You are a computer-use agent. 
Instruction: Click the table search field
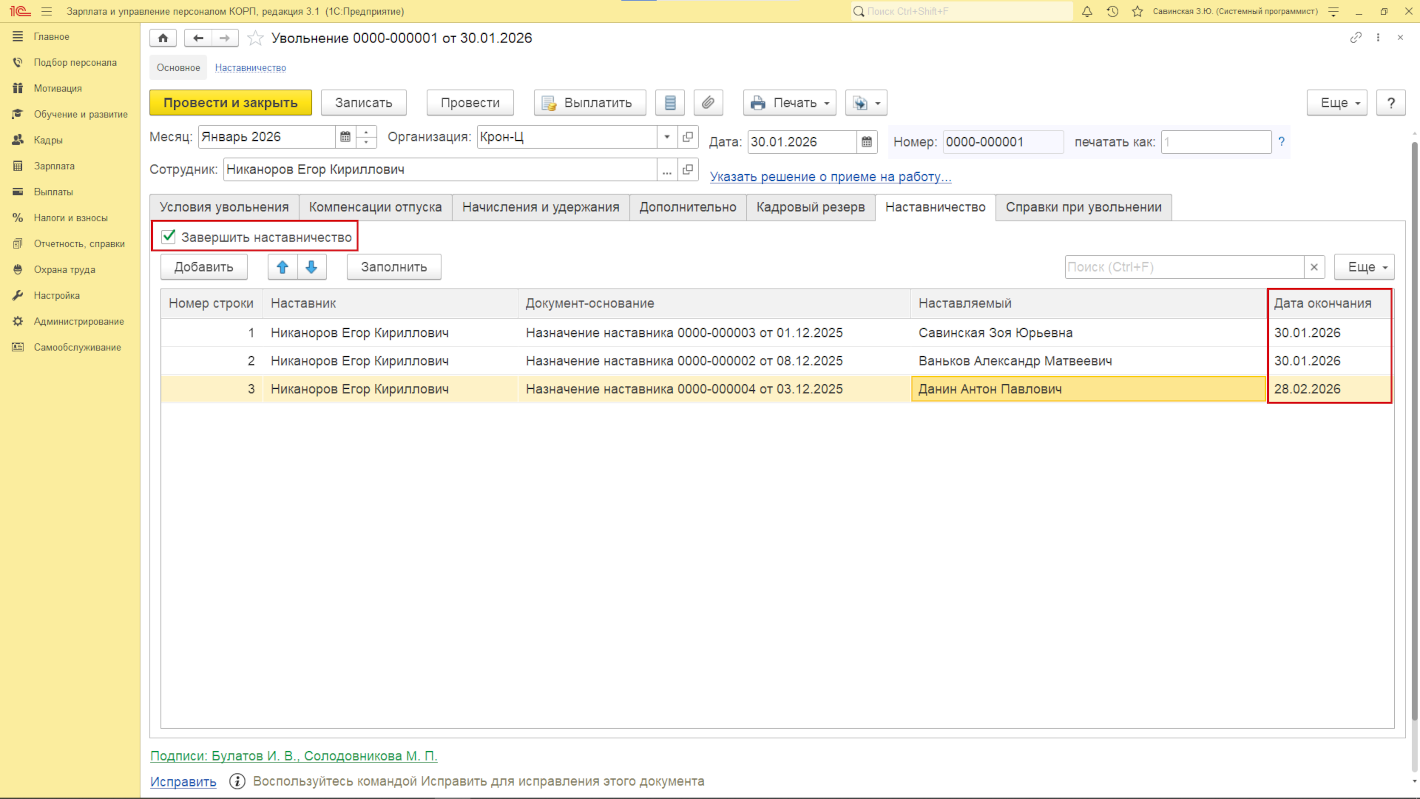tap(1184, 267)
